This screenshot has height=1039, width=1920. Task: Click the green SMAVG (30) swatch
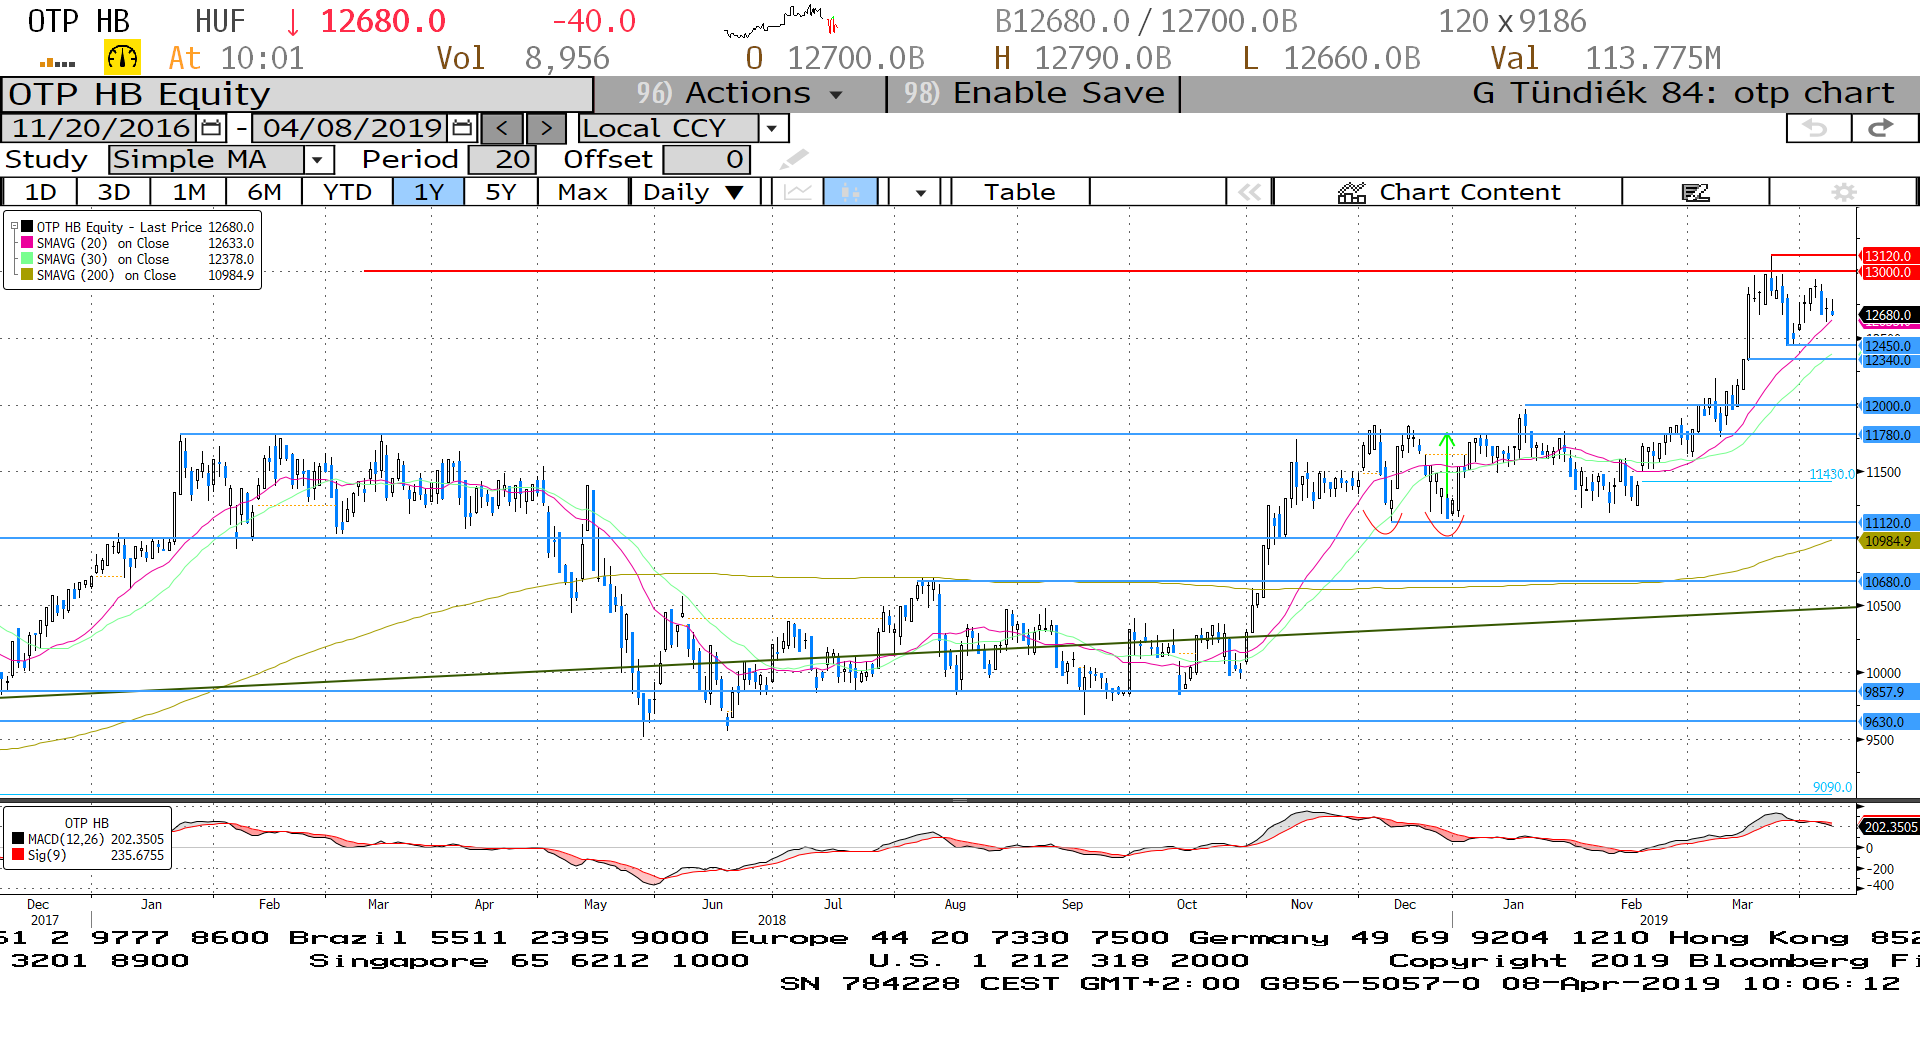coord(28,259)
